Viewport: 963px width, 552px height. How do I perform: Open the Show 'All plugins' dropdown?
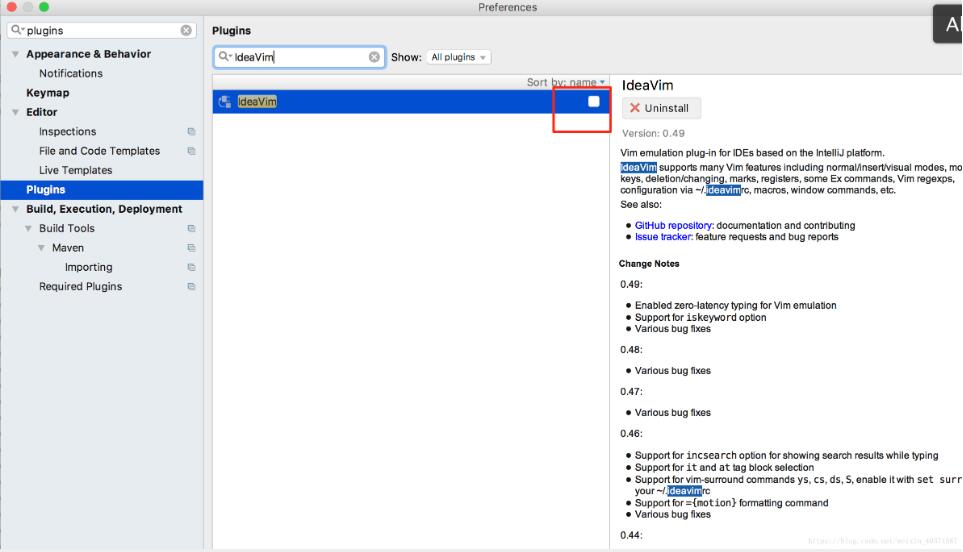click(x=458, y=57)
